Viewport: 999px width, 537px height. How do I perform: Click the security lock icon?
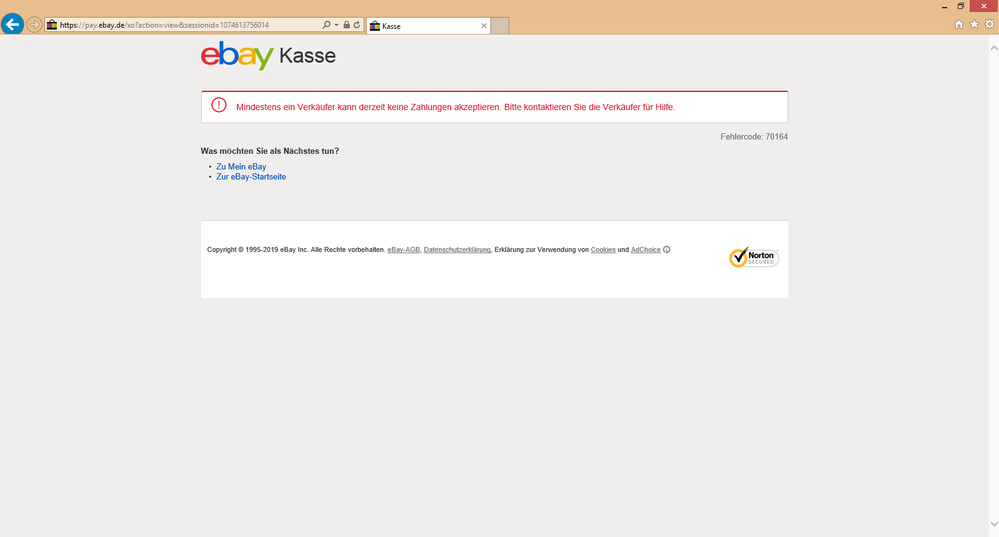[347, 25]
